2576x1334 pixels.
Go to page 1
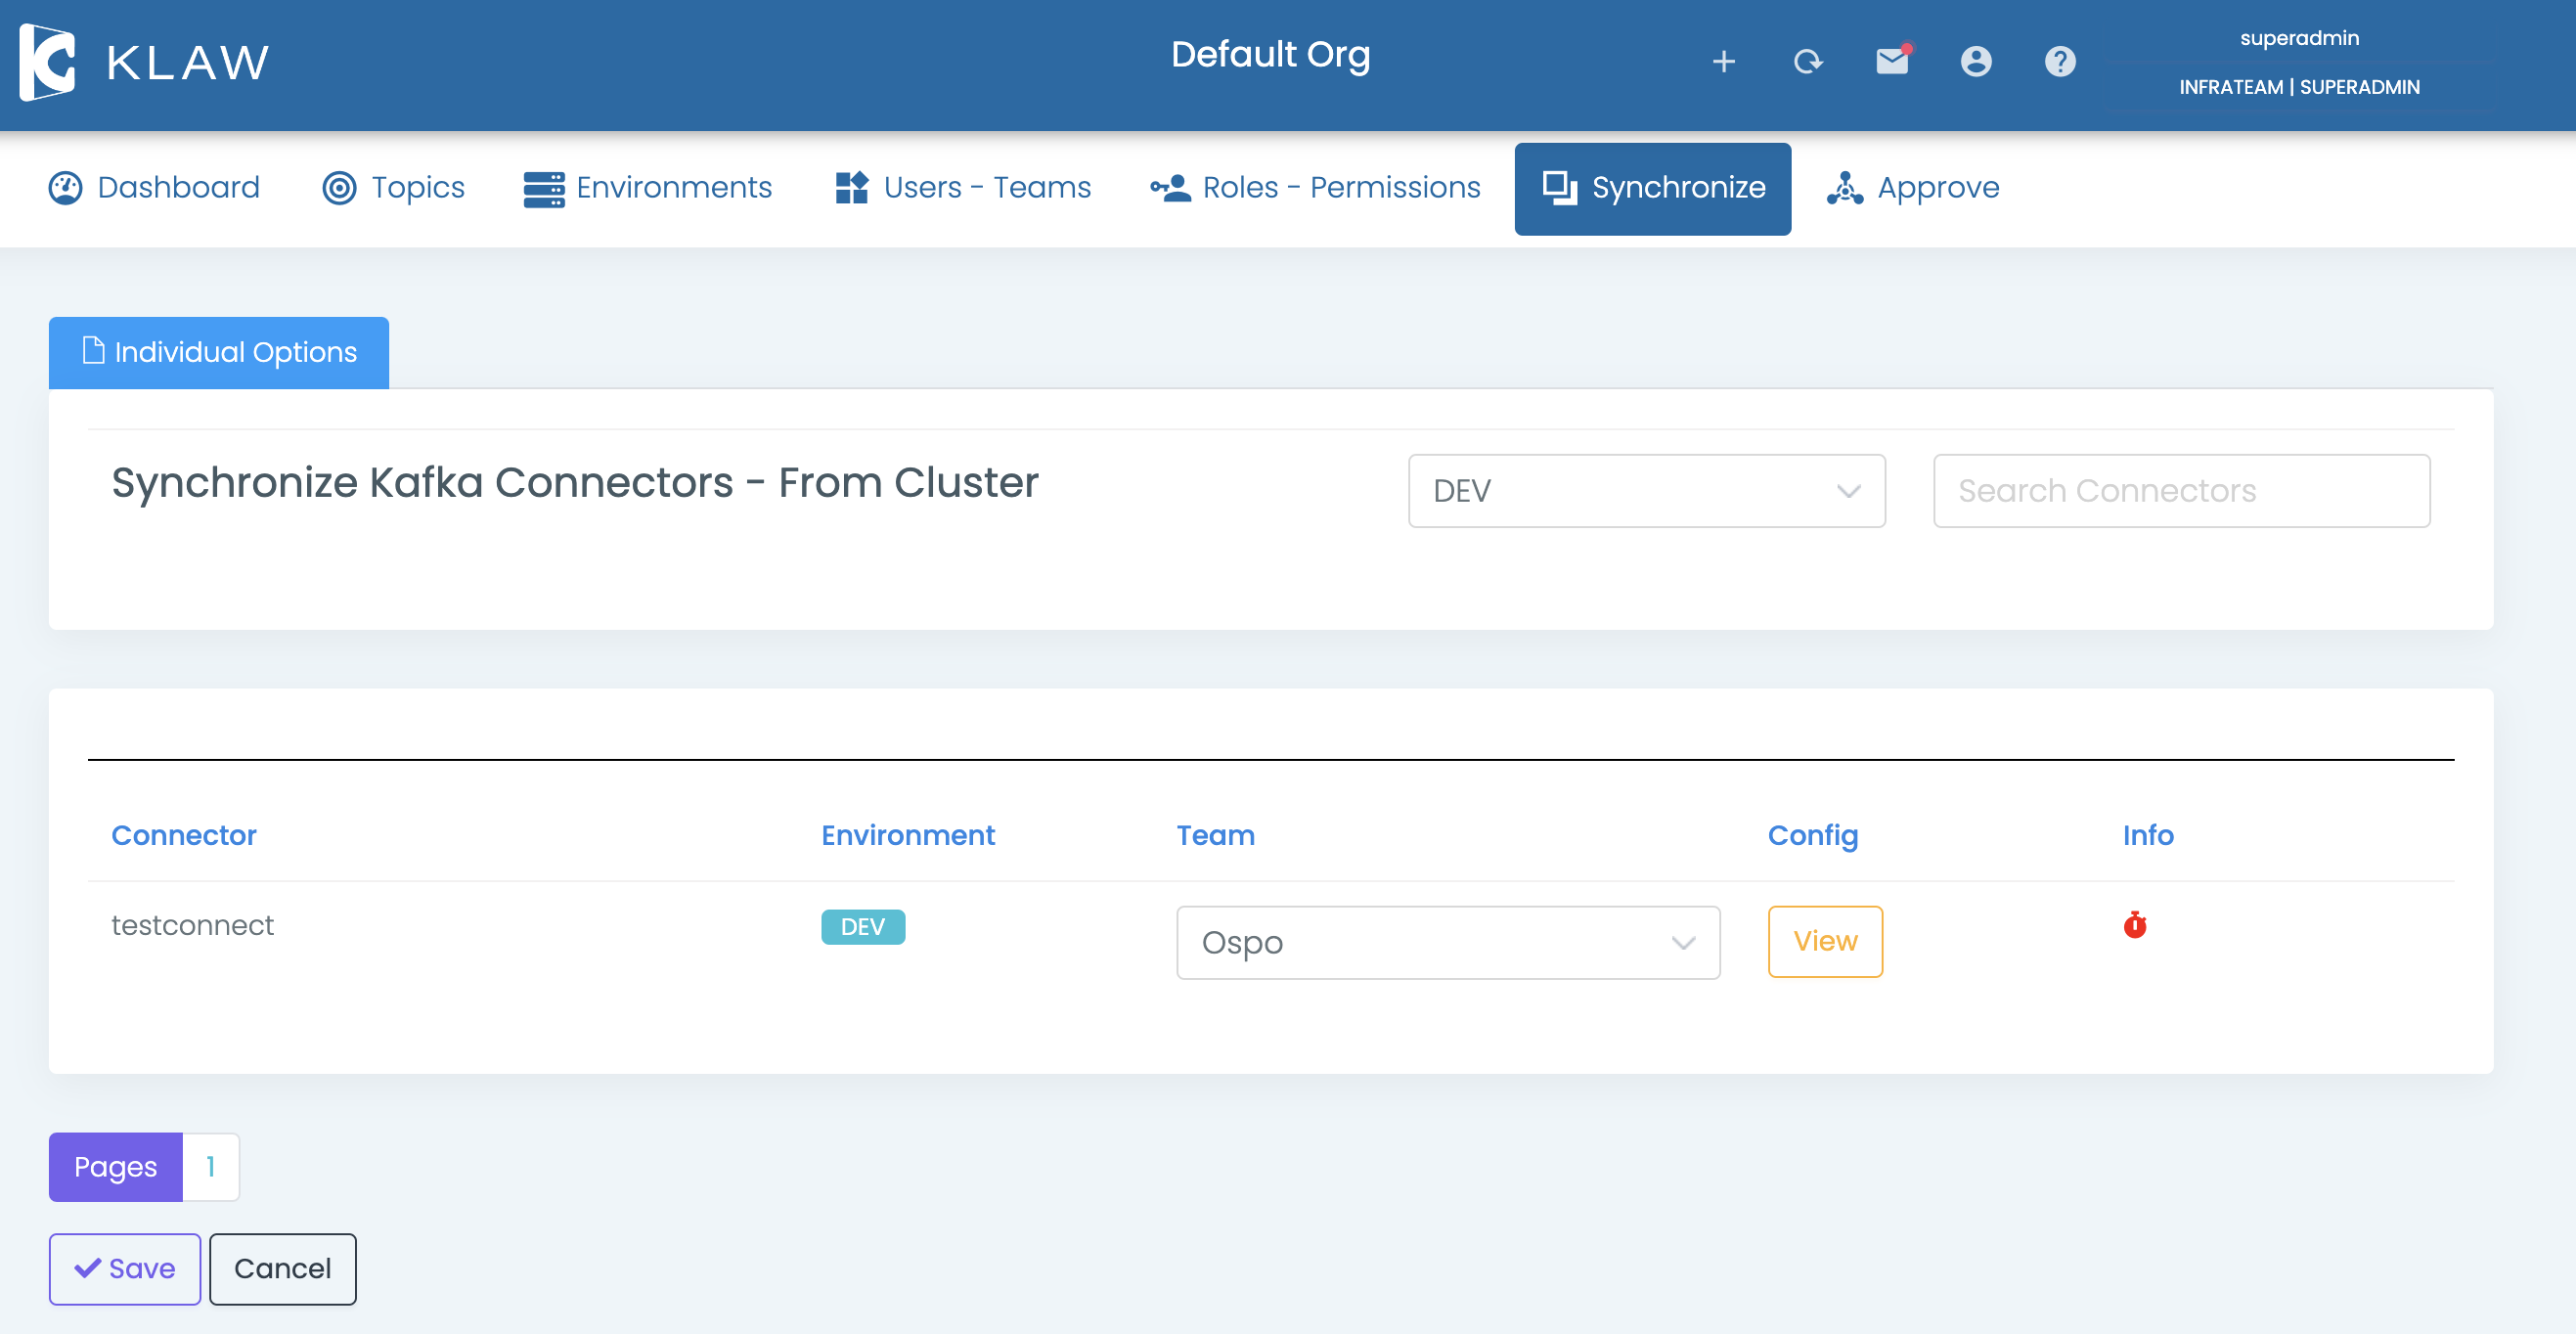[x=210, y=1166]
